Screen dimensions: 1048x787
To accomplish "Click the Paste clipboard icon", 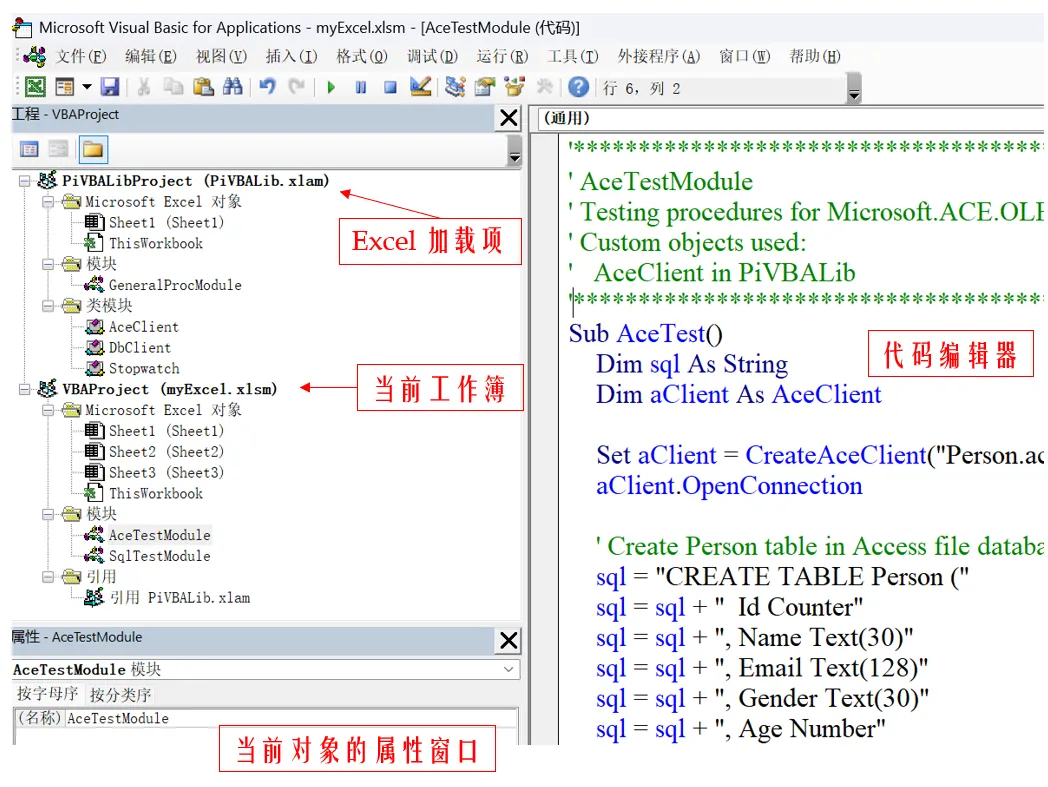I will click(203, 88).
